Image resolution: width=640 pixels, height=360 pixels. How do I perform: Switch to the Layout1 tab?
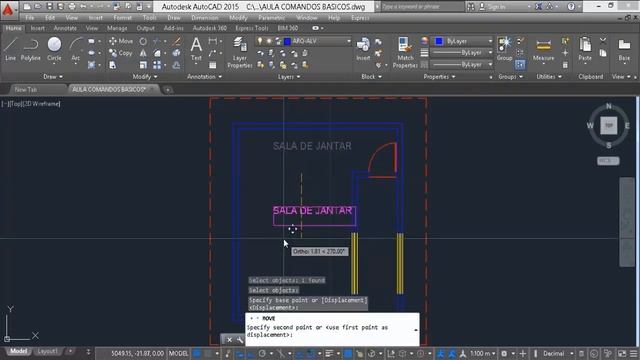pos(47,351)
